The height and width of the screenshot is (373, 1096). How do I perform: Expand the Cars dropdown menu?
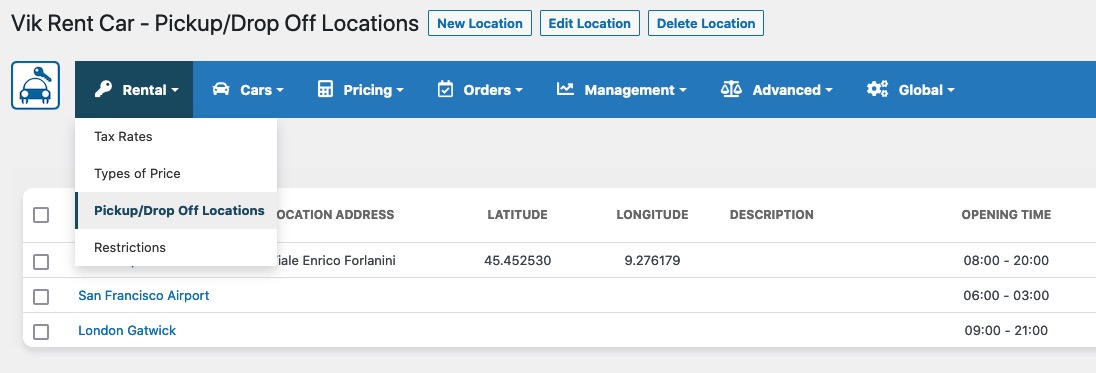click(x=248, y=89)
